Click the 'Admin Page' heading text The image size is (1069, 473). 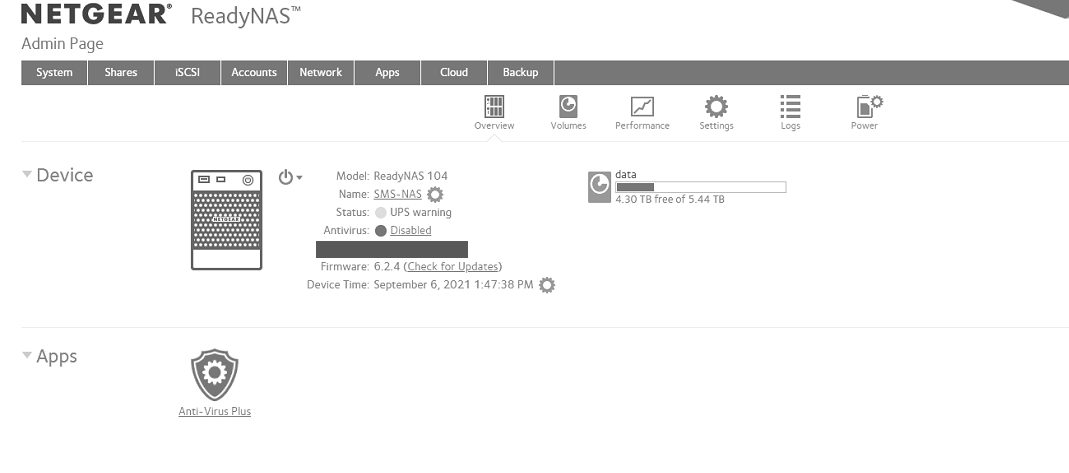coord(62,44)
